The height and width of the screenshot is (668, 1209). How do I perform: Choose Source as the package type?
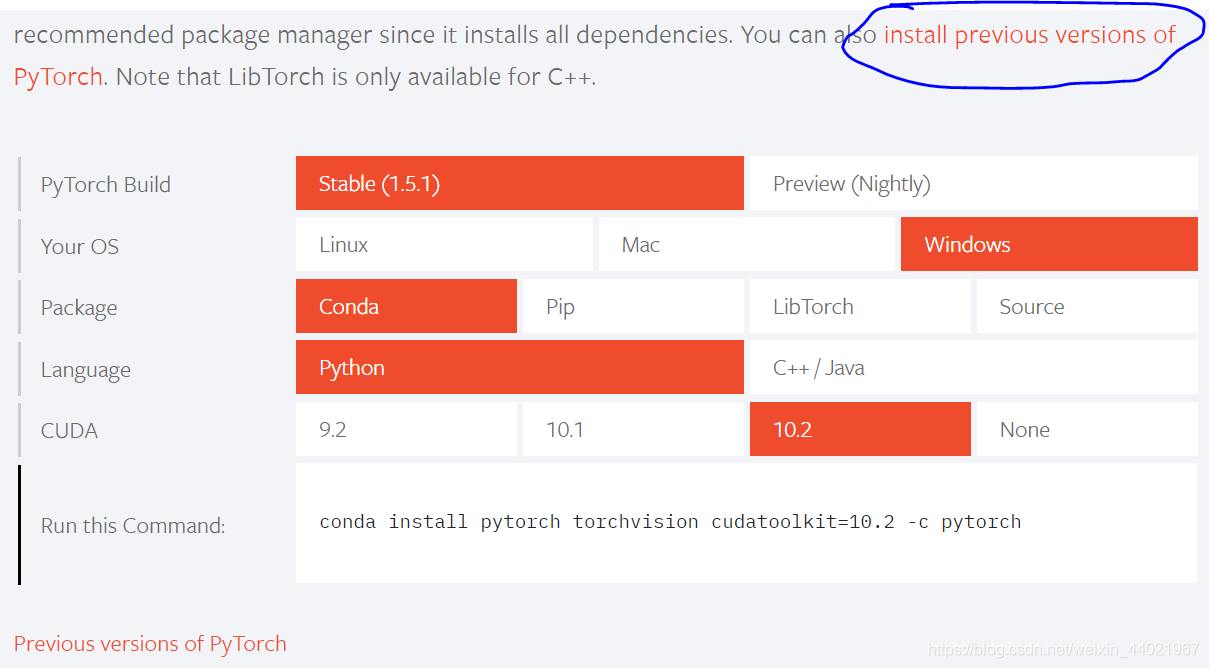click(1086, 306)
